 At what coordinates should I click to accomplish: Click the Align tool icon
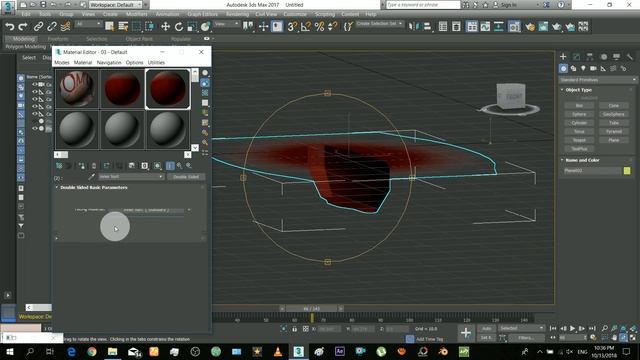click(x=427, y=27)
